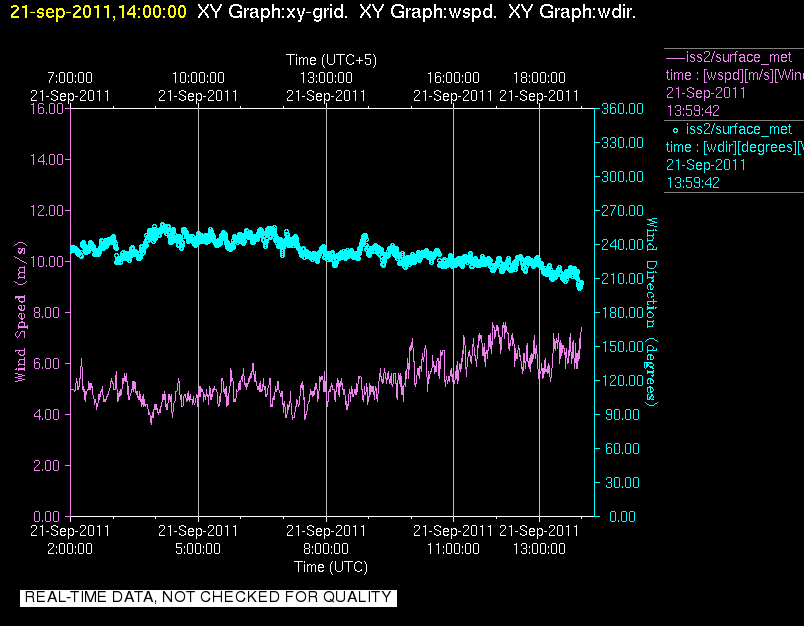Select the 'XY Graph:xy-grid.' title label
Image resolution: width=804 pixels, height=626 pixels.
(272, 12)
